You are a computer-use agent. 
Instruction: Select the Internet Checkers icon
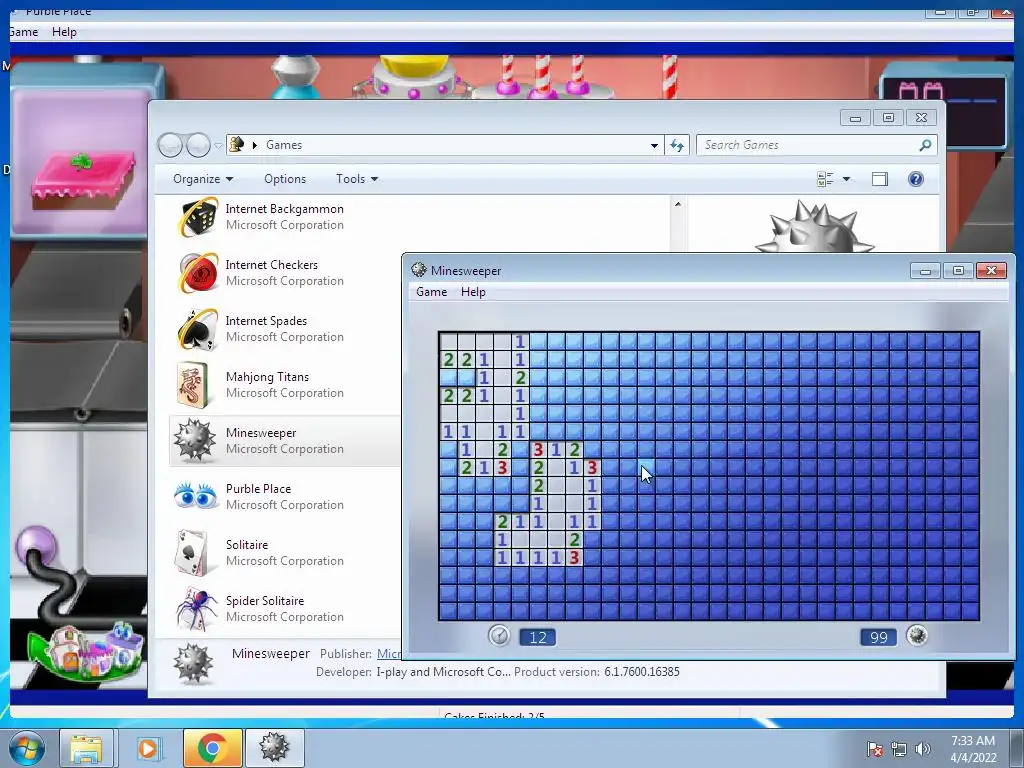[198, 272]
